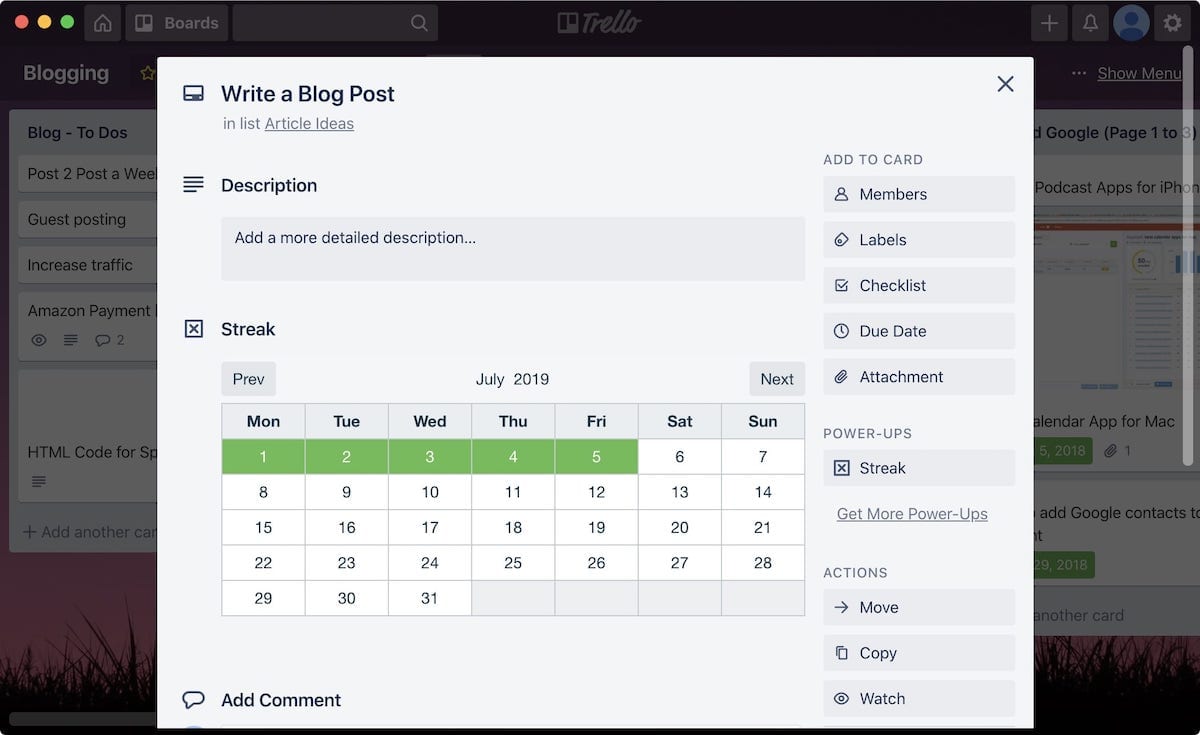Screen dimensions: 1200x735
Task: Click the plus create icon in header
Action: pyautogui.click(x=1049, y=23)
